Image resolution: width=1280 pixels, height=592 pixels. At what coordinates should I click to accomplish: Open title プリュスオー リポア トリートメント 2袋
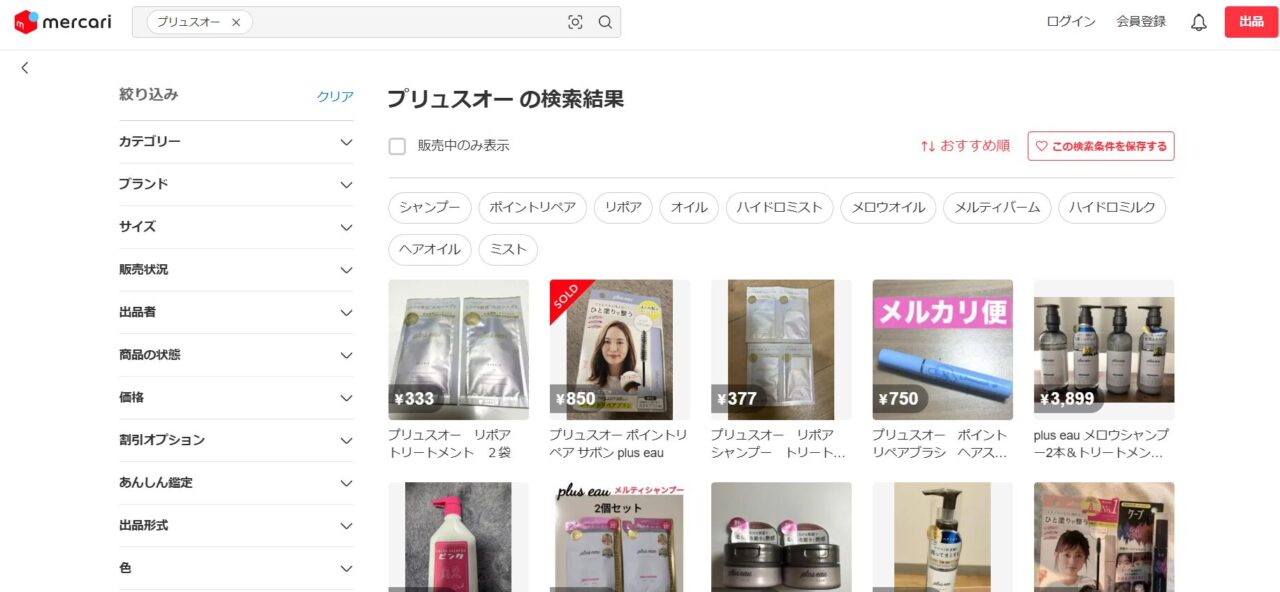tap(450, 444)
